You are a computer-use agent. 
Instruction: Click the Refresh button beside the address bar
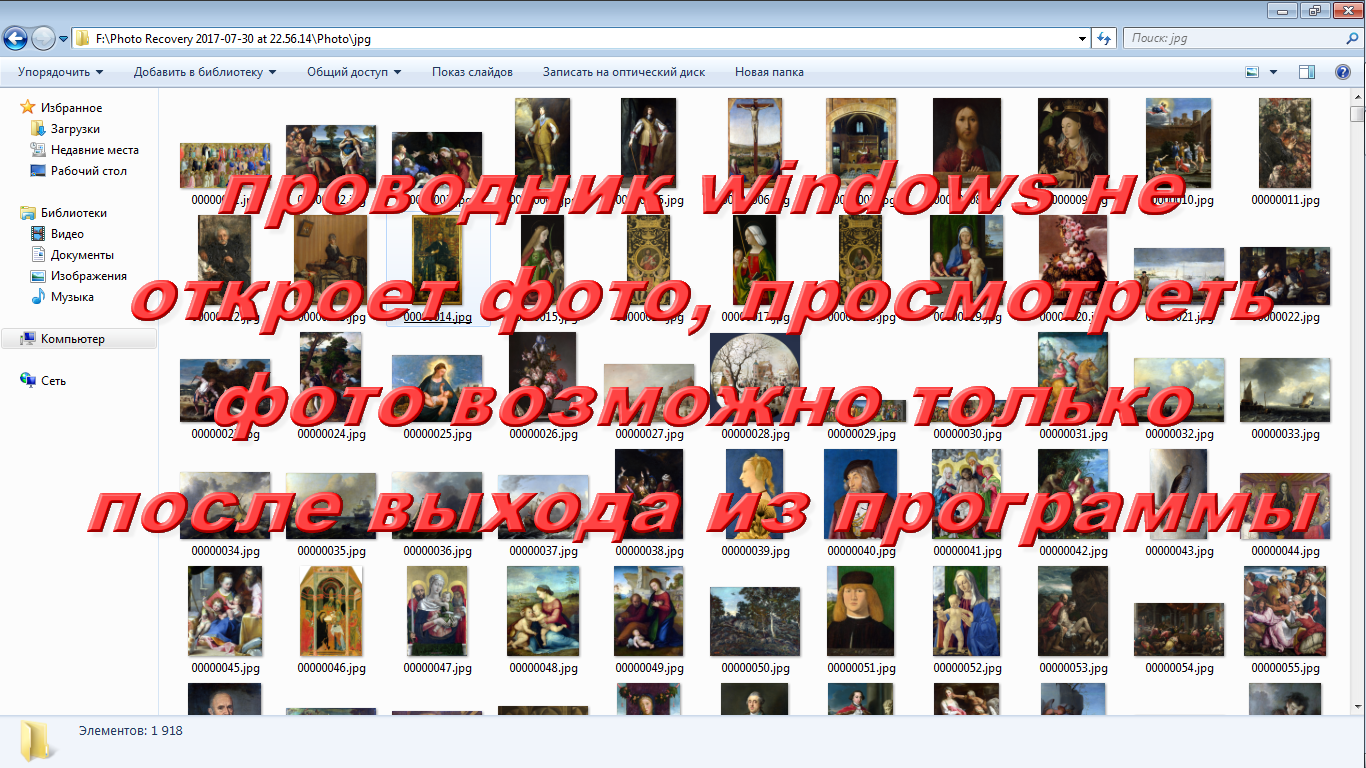point(1104,39)
